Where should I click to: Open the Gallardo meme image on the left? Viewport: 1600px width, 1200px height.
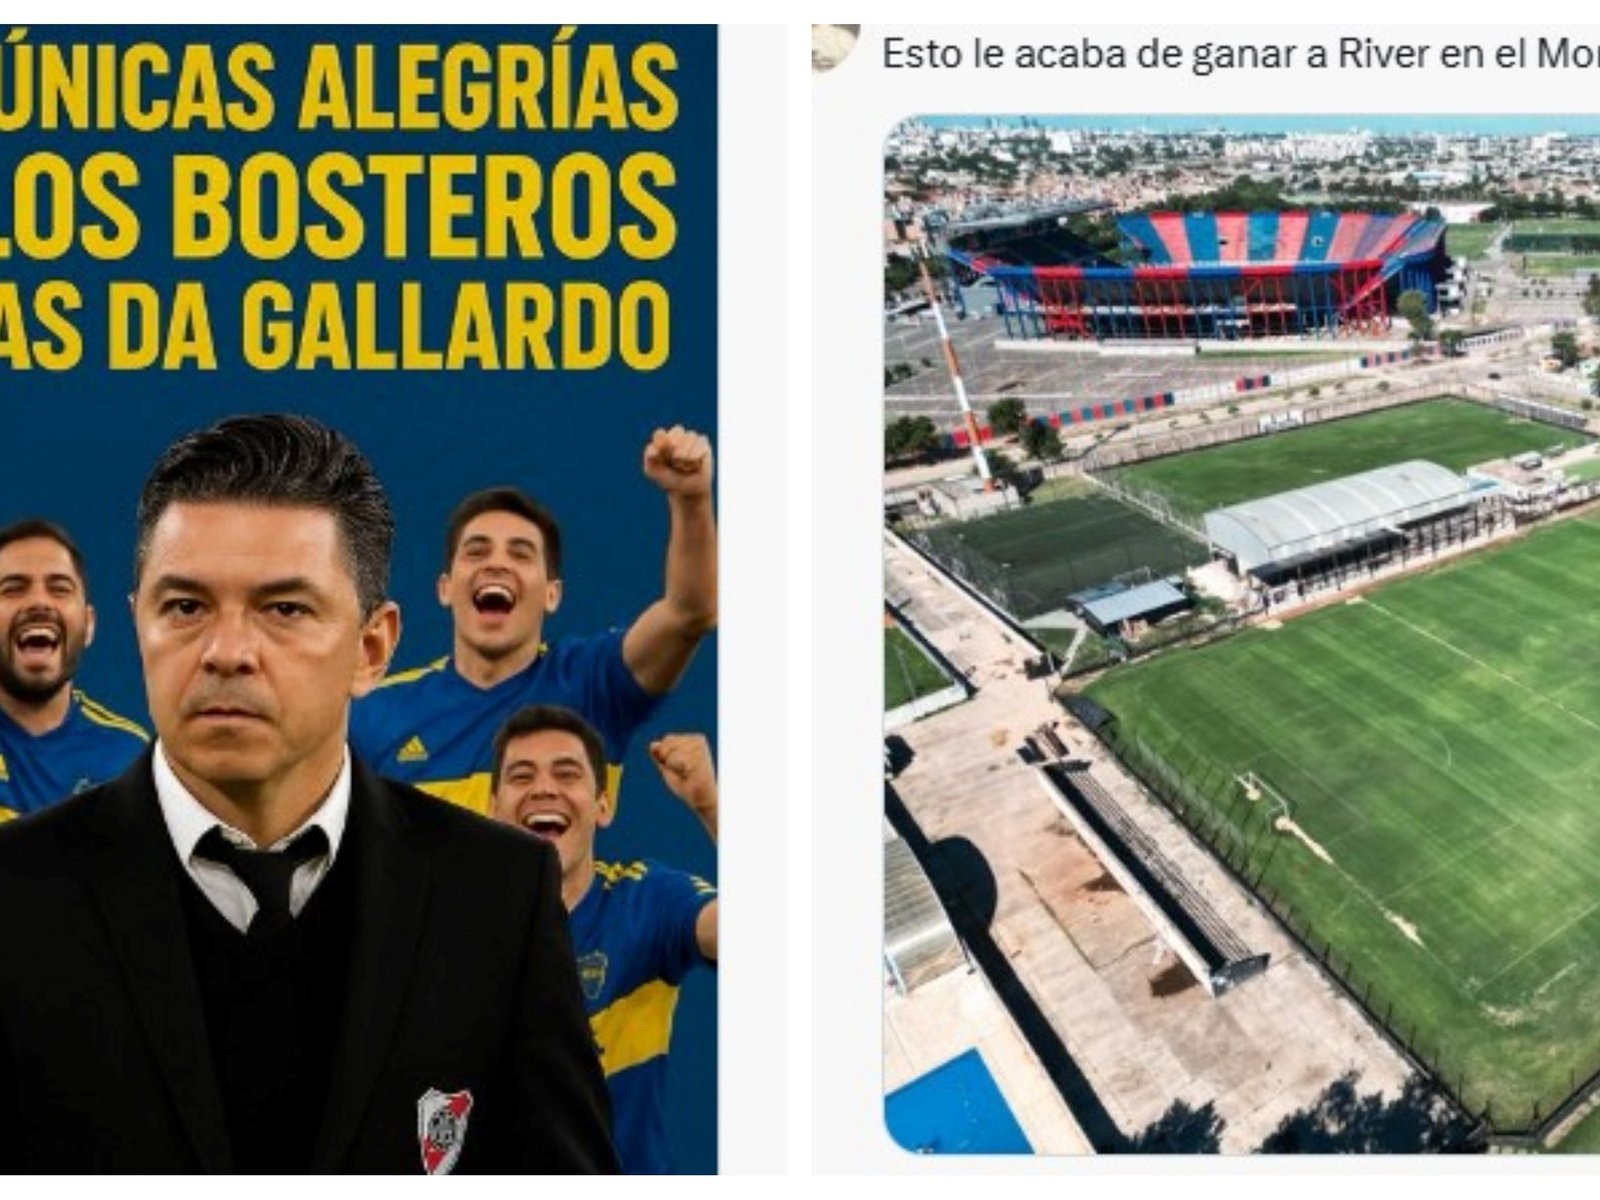tap(358, 599)
